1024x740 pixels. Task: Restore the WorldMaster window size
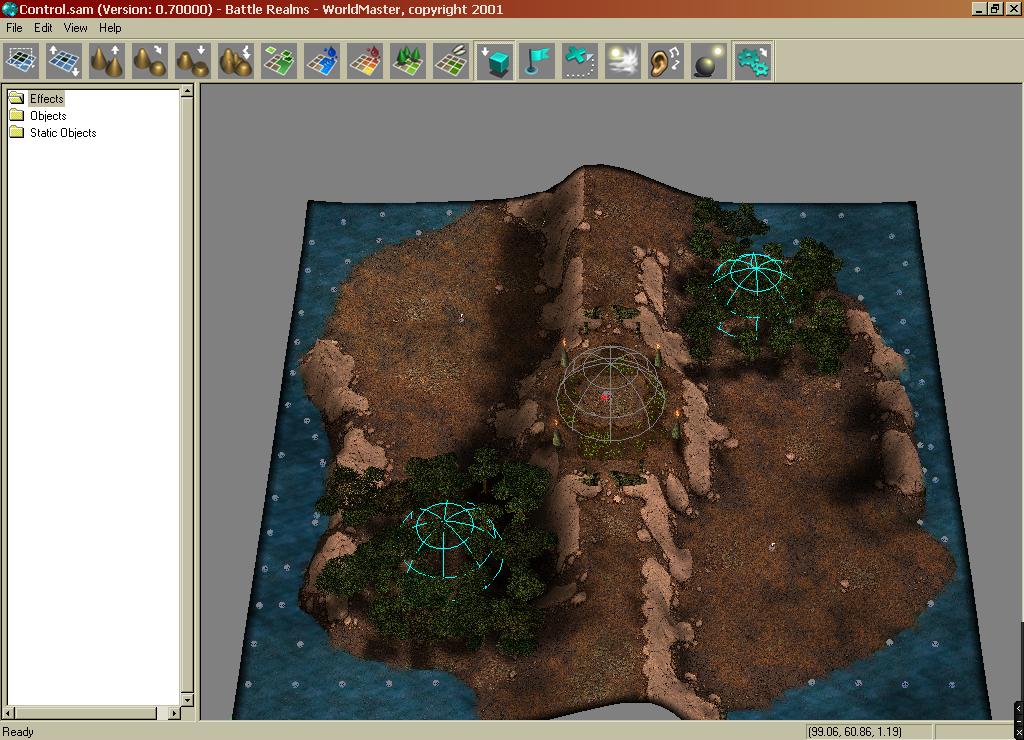[995, 8]
